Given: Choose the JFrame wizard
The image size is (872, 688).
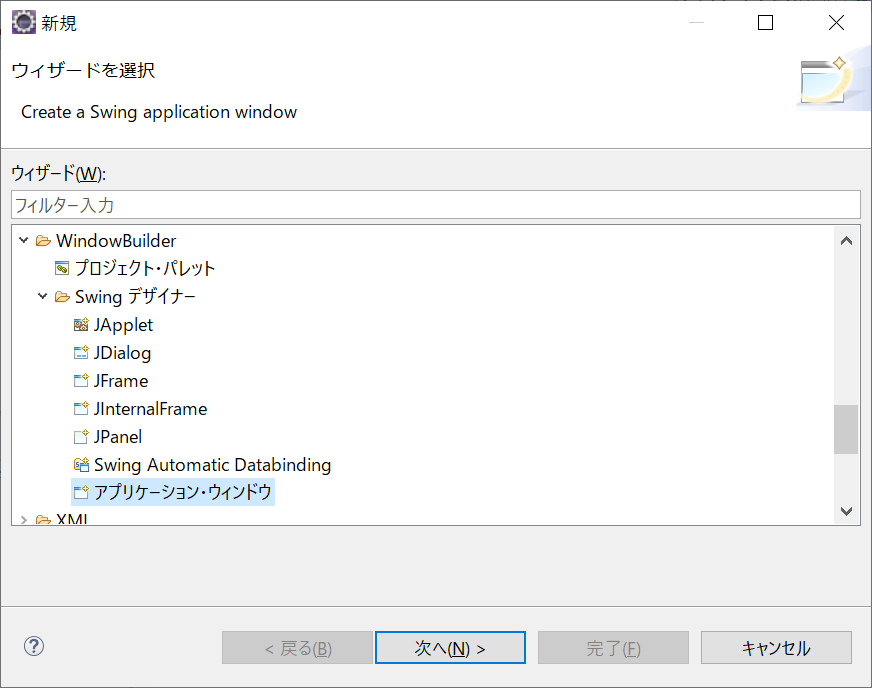Looking at the screenshot, I should tap(121, 380).
